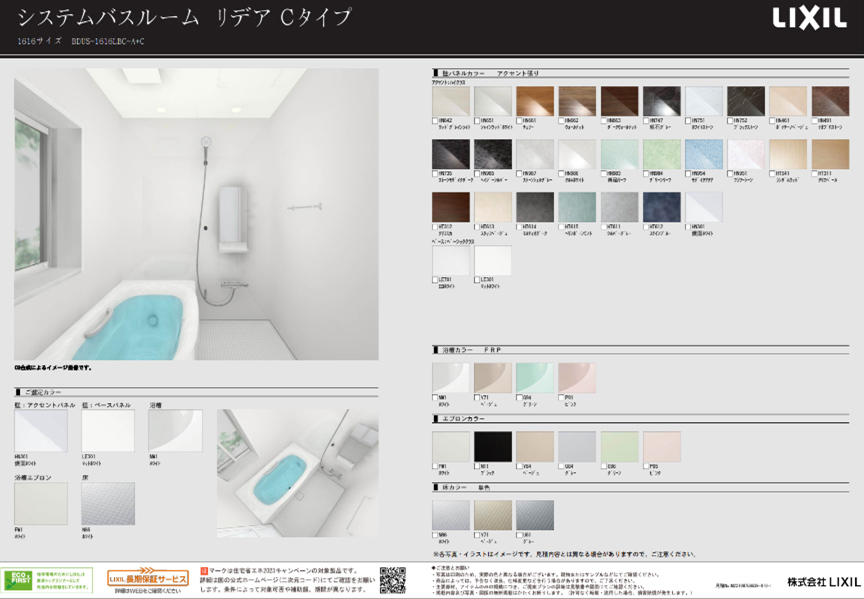
Task: Open the LIXIL長期保証サービス badge
Action: 148,579
